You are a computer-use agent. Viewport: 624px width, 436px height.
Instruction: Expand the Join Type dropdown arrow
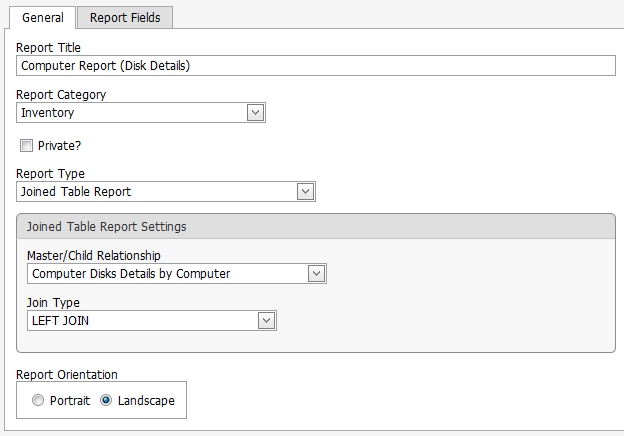point(267,321)
